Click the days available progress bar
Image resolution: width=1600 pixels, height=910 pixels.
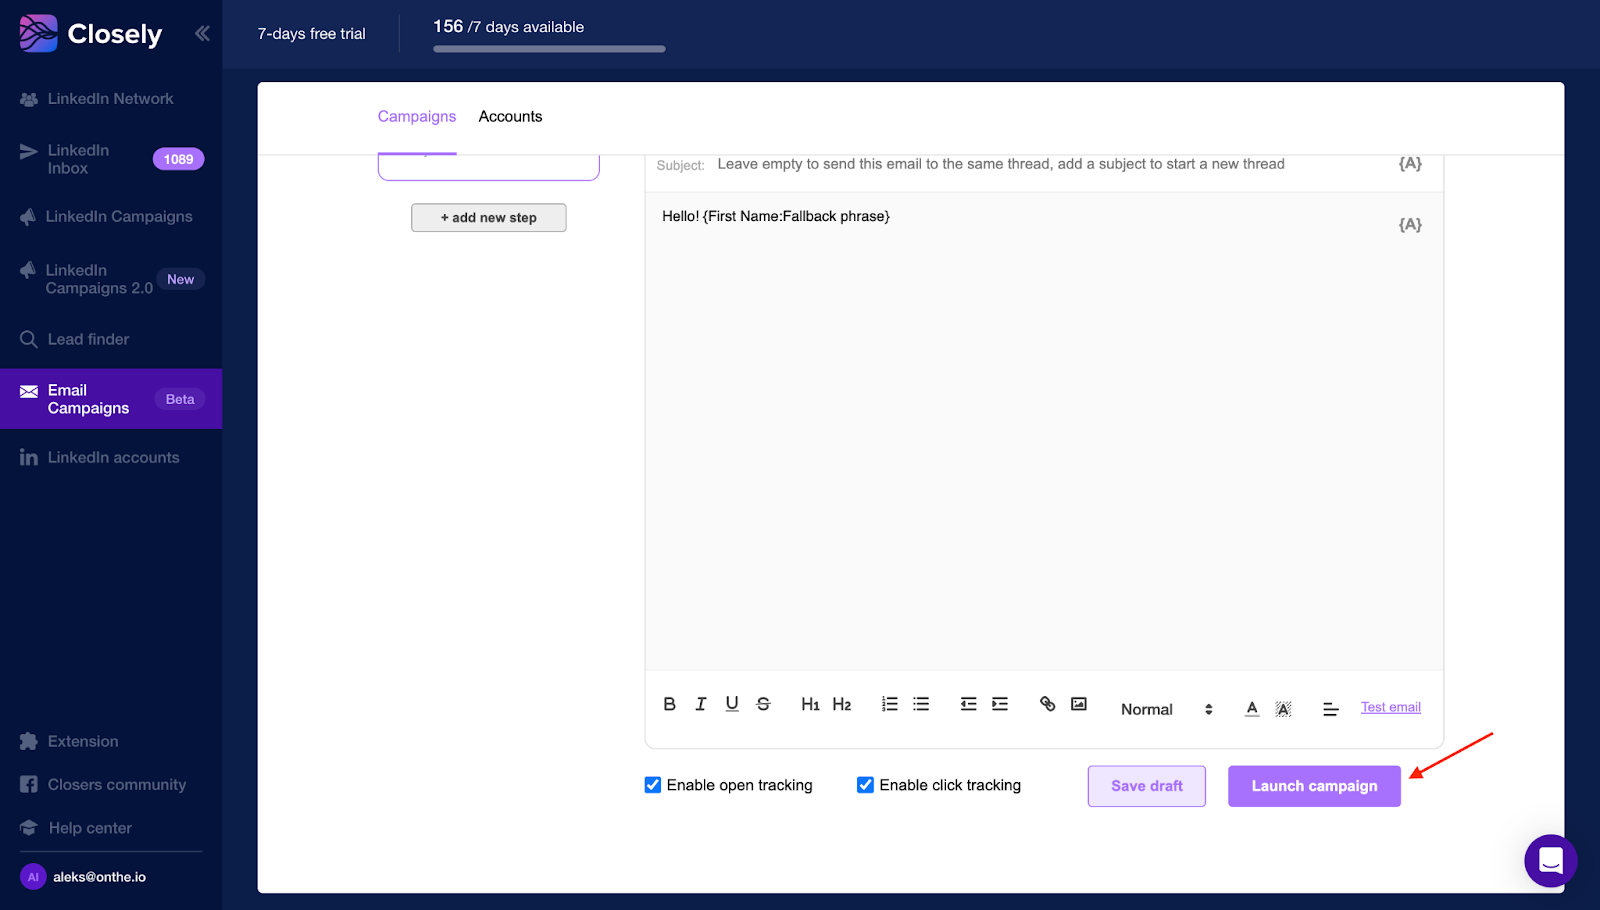pos(549,49)
